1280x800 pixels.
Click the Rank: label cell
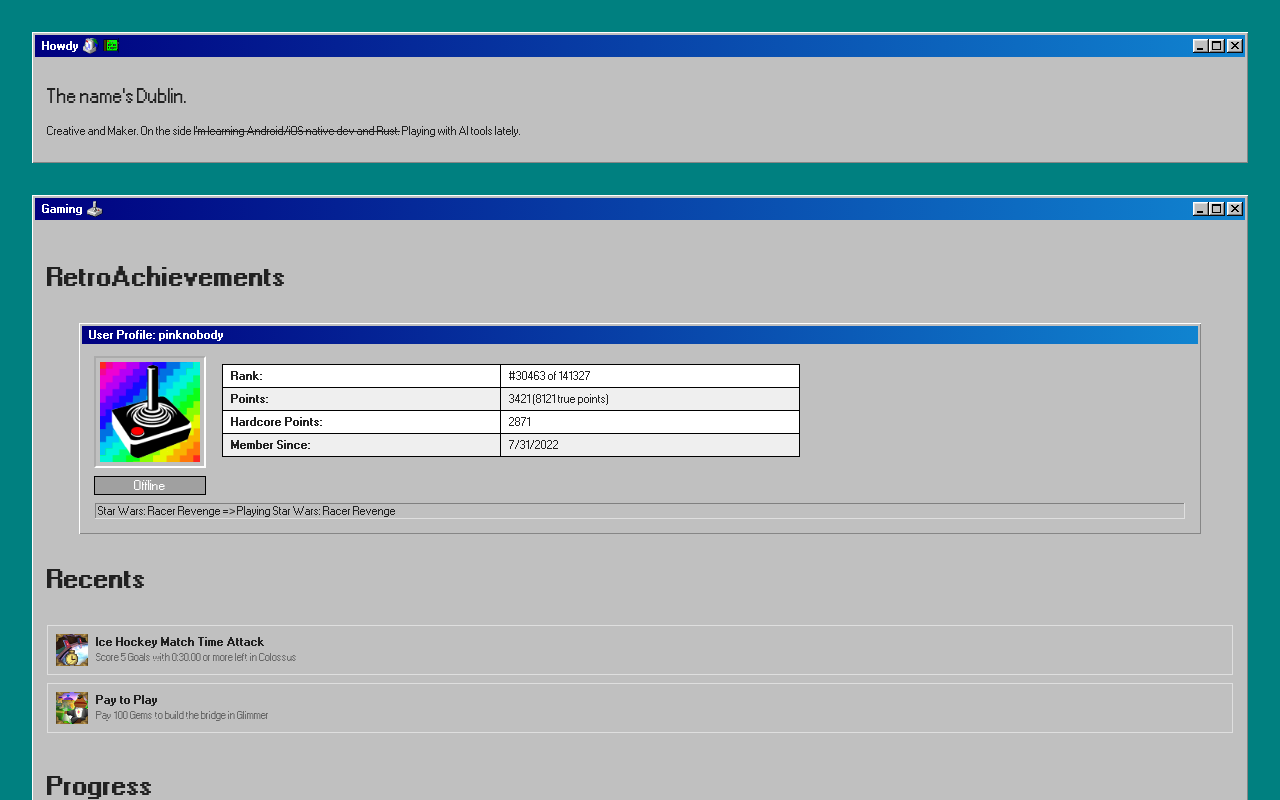tap(361, 376)
